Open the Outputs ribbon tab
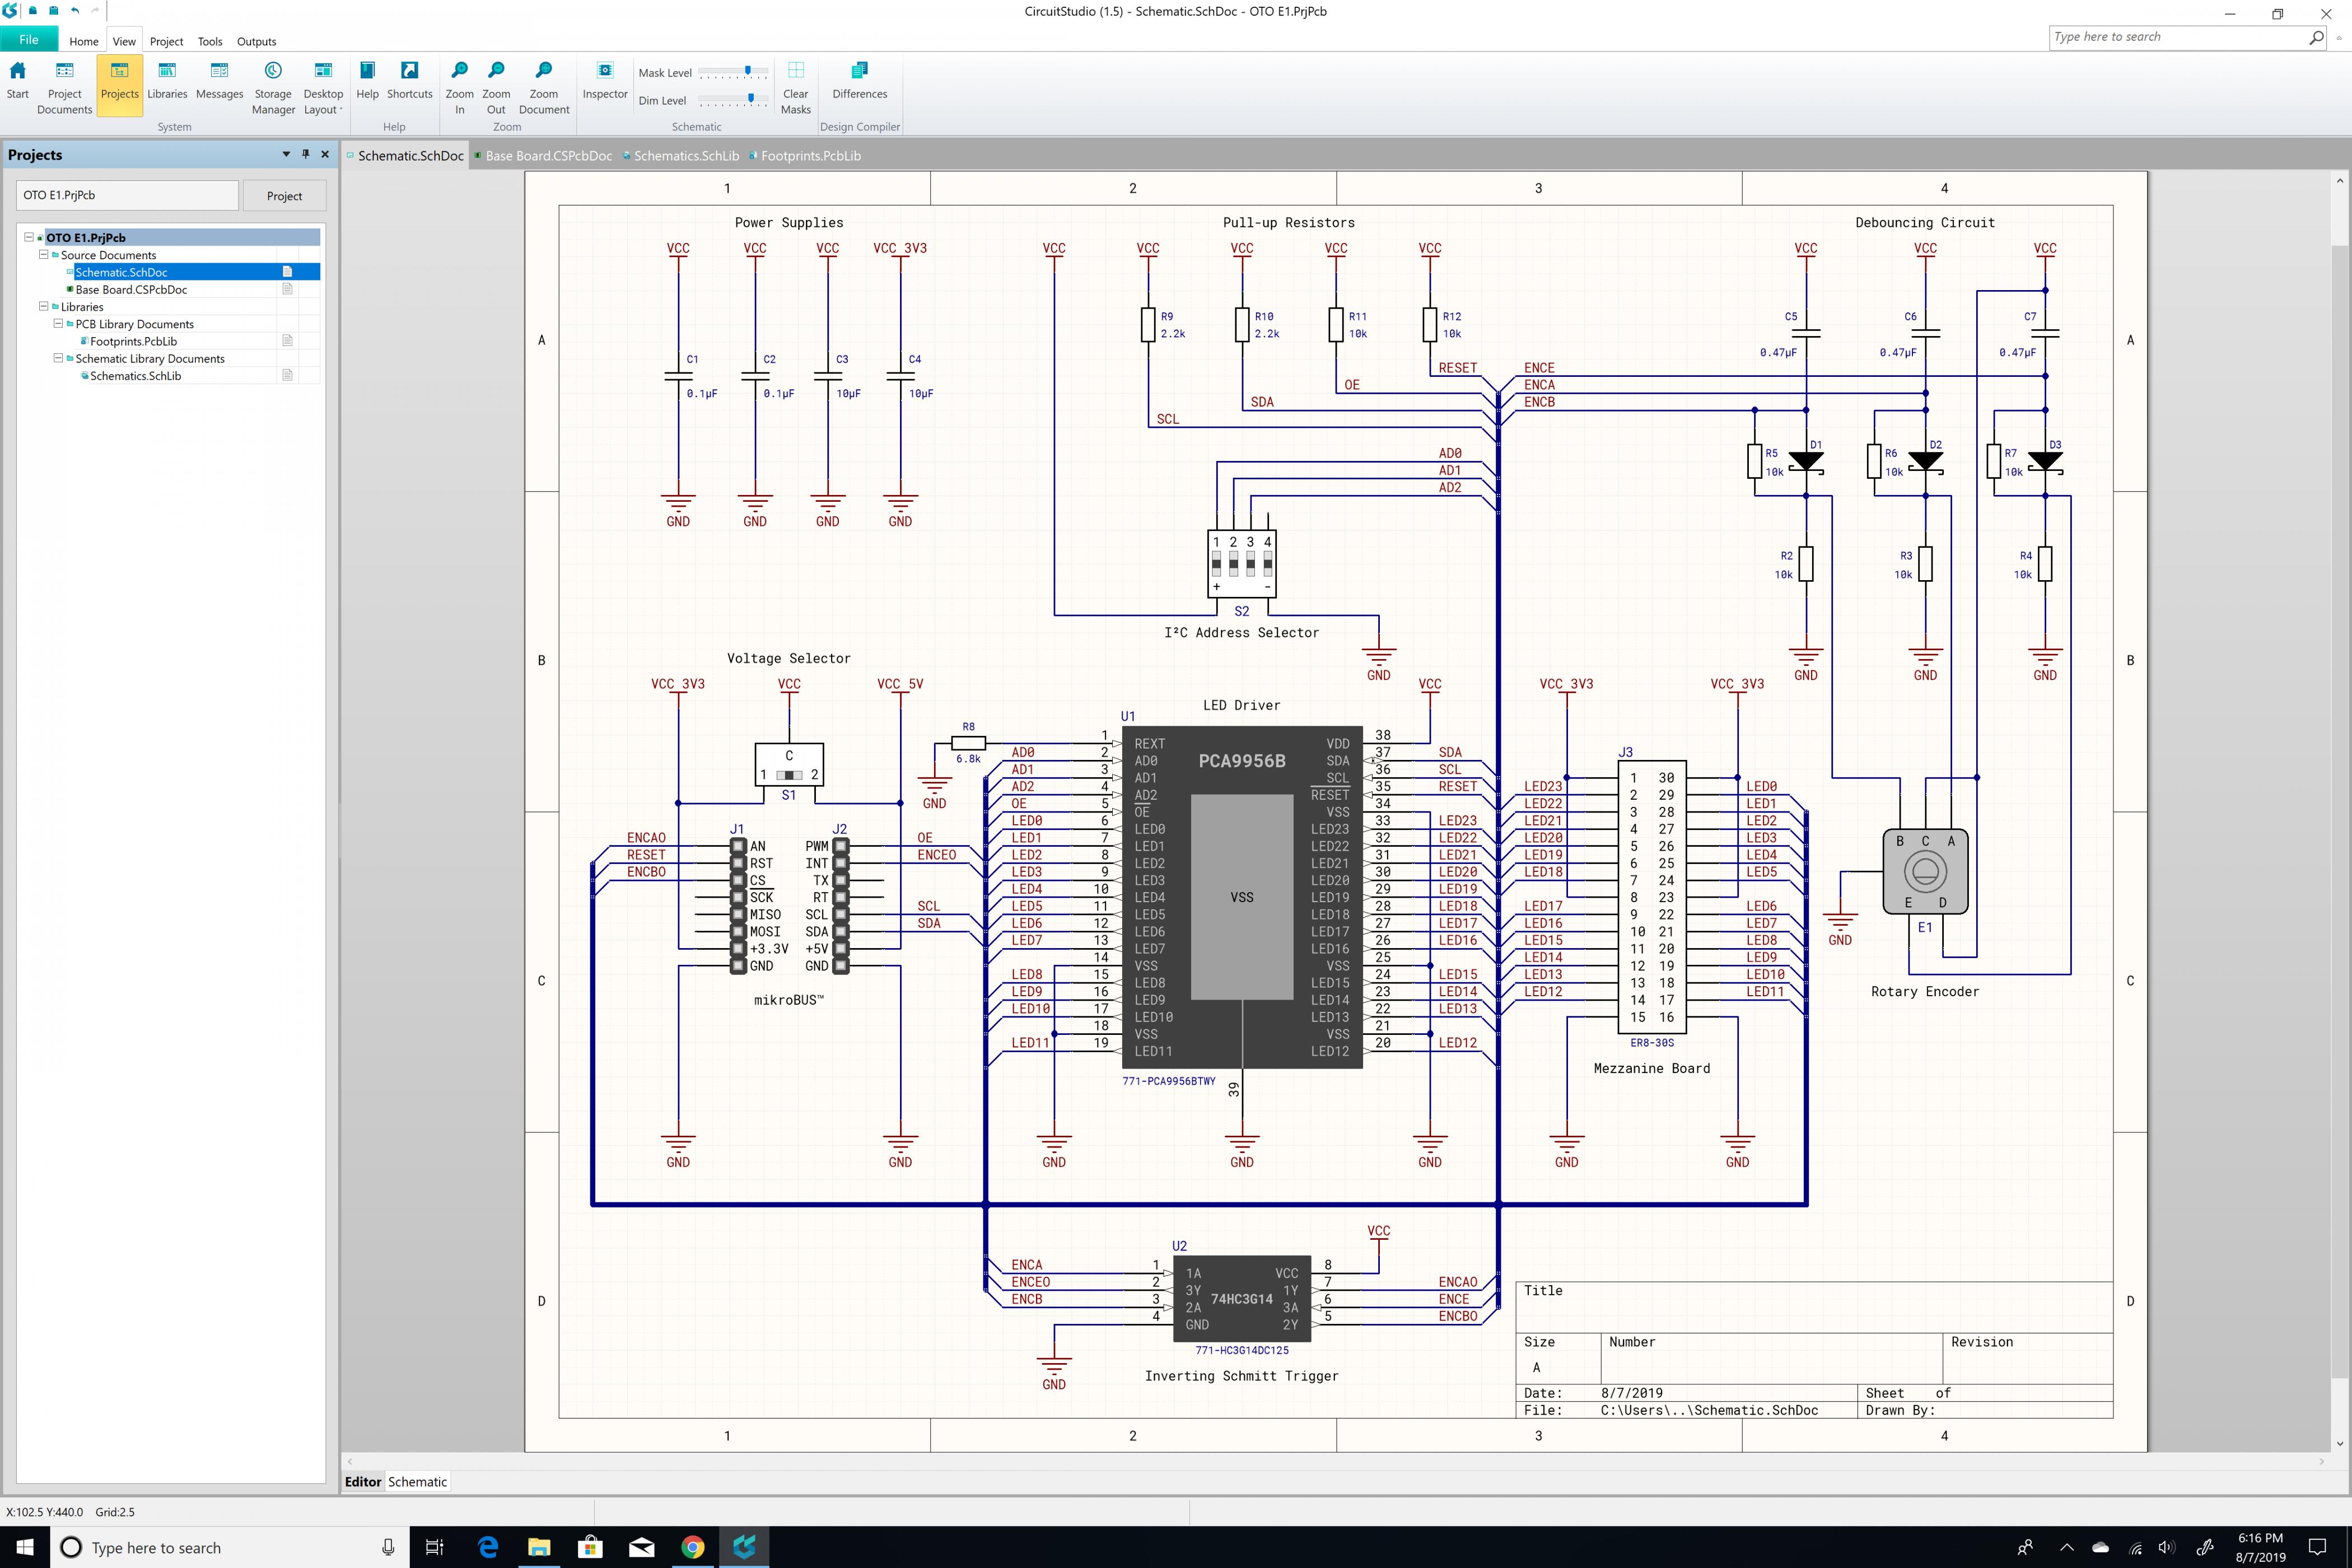Image resolution: width=2352 pixels, height=1568 pixels. [x=256, y=41]
